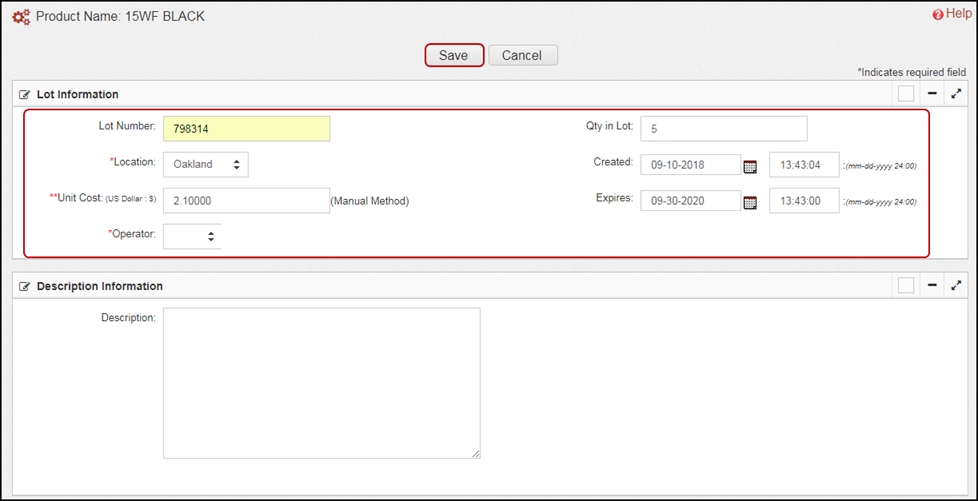This screenshot has width=978, height=501.
Task: Click the Expires date field 09-30-2020
Action: (x=690, y=200)
